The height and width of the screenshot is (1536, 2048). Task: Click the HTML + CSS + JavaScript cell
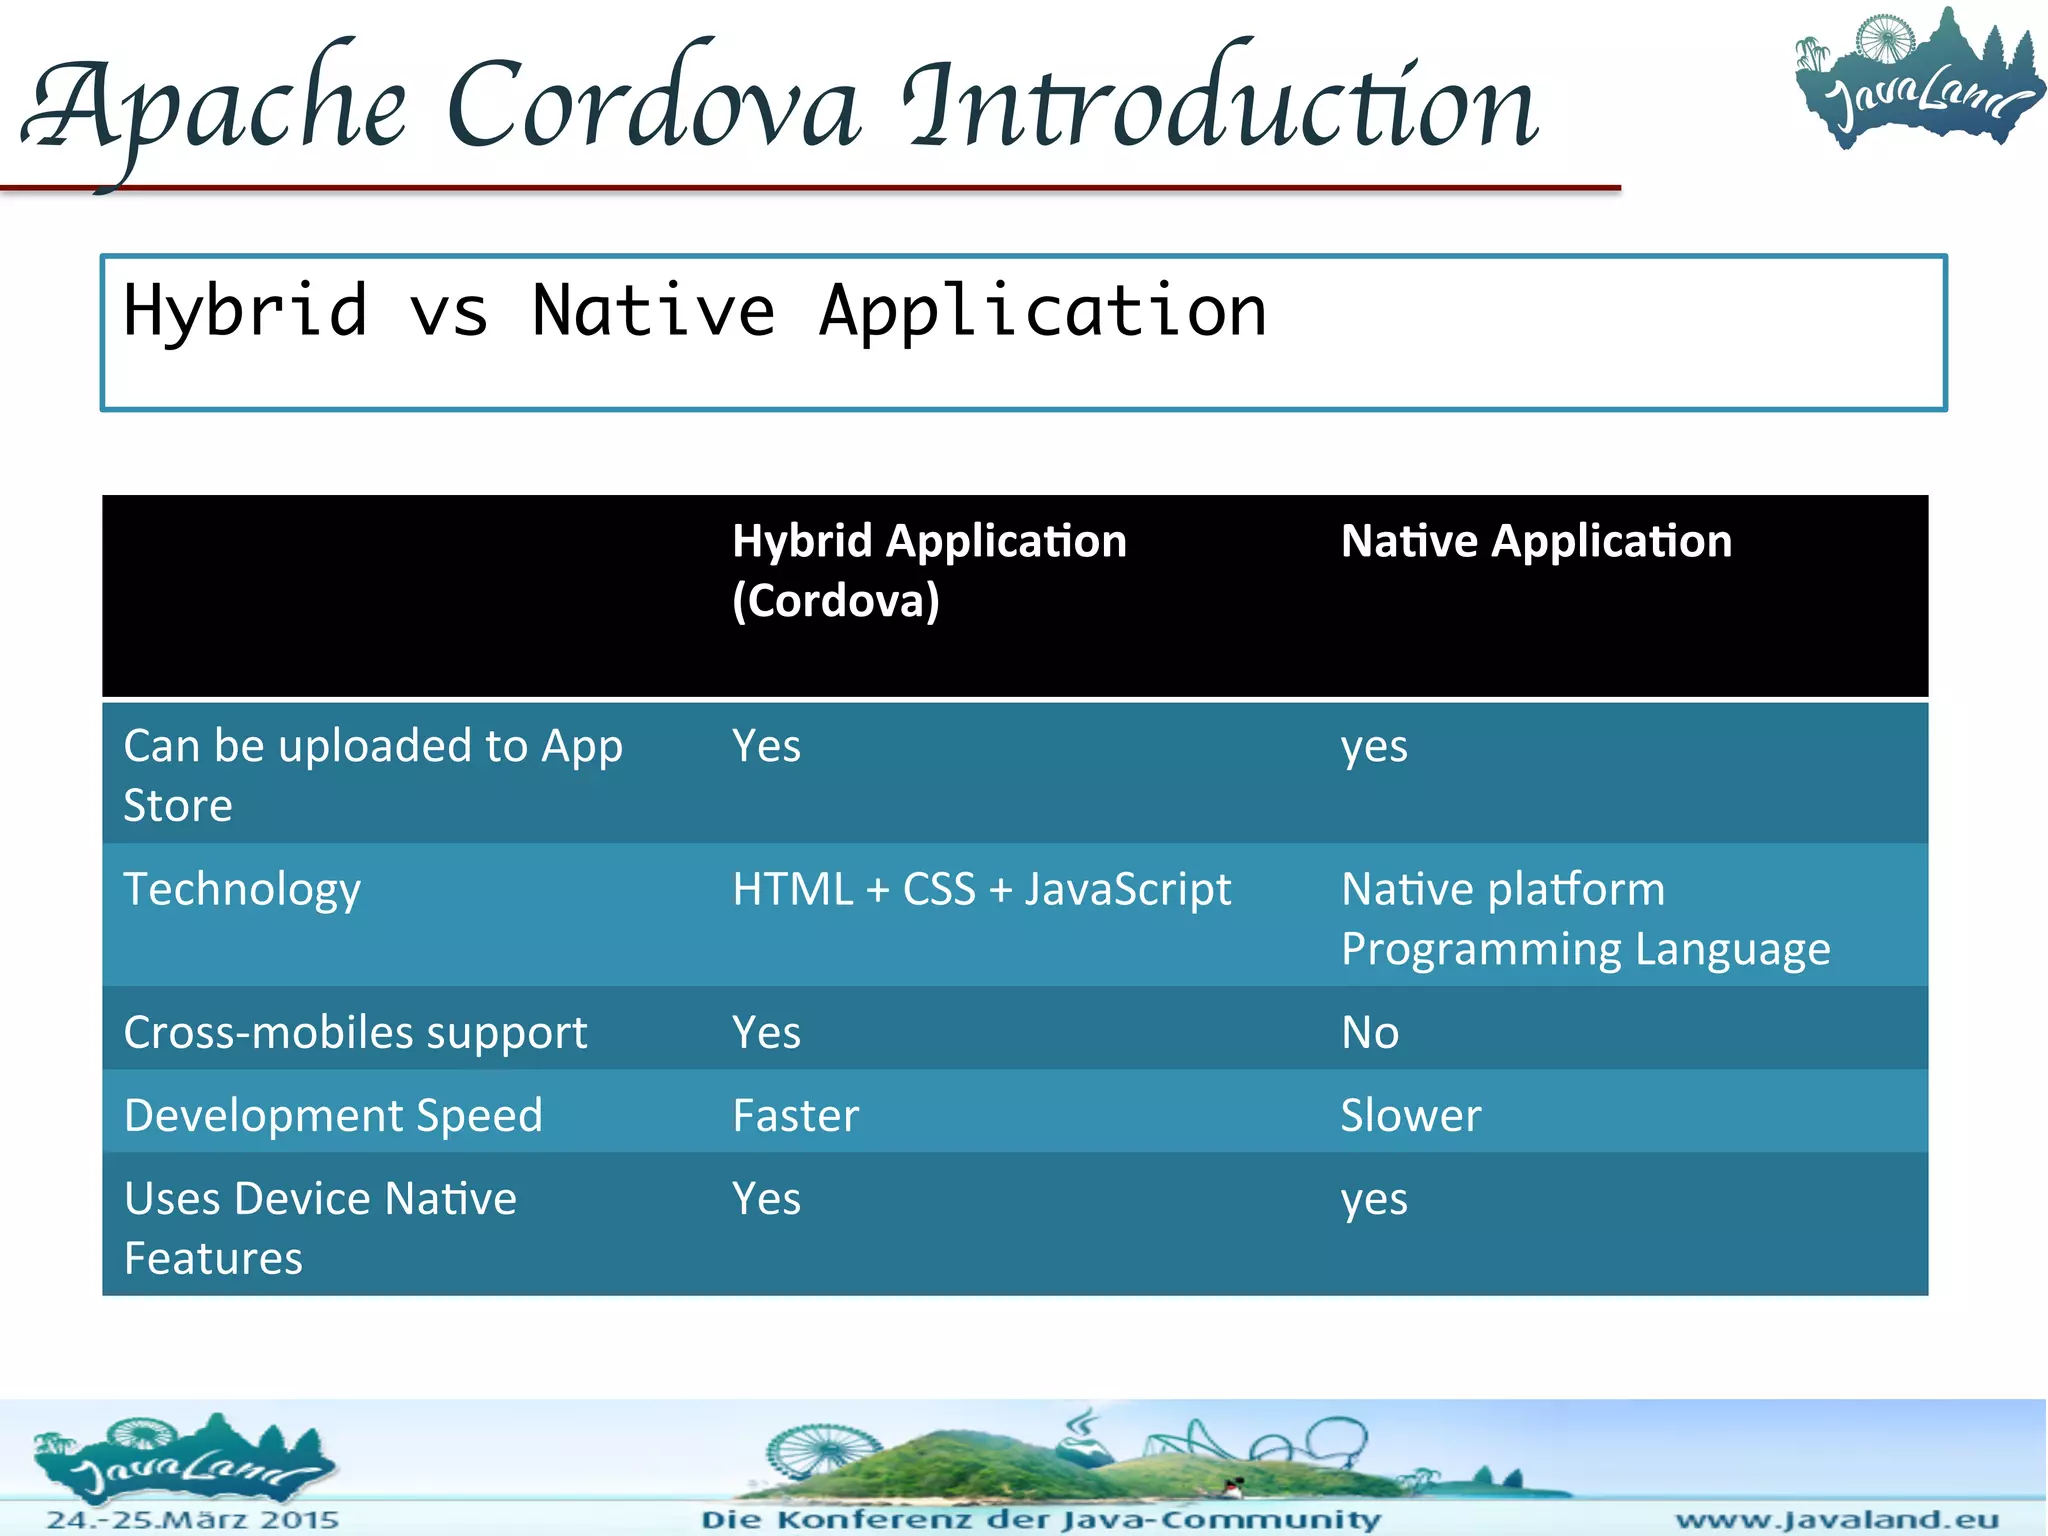tap(981, 889)
